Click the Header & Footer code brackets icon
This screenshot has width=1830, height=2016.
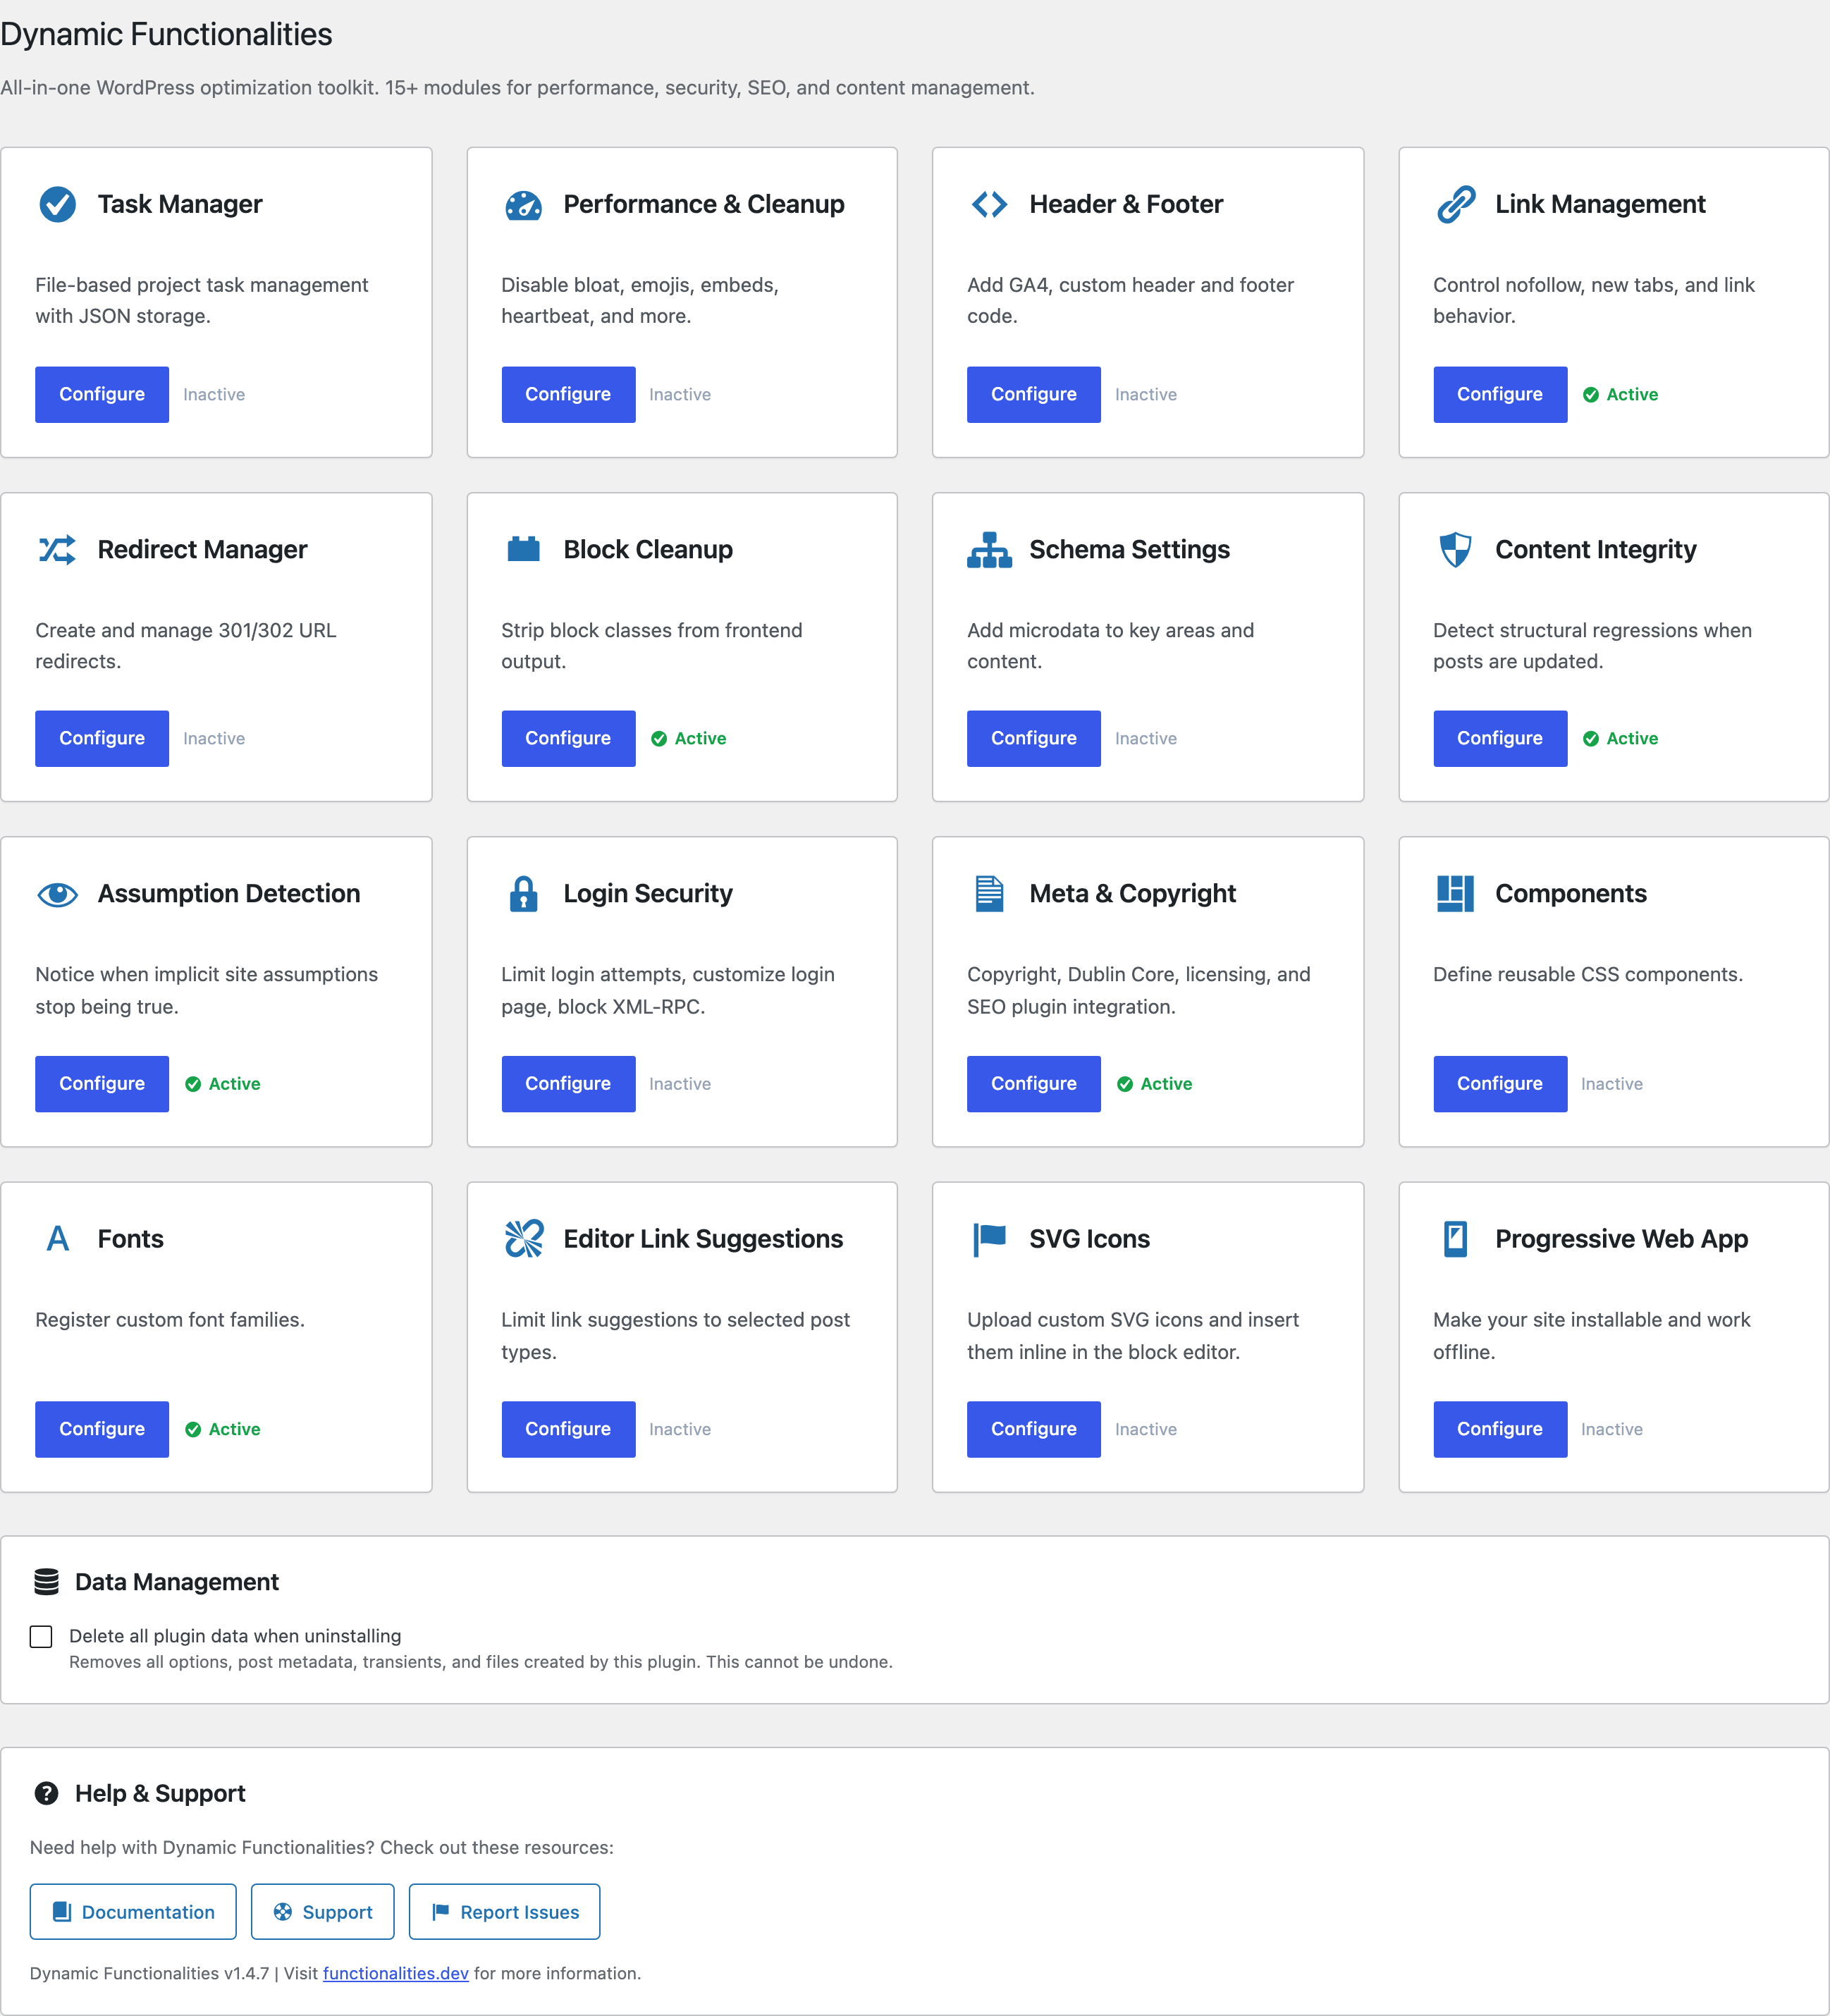click(x=989, y=204)
